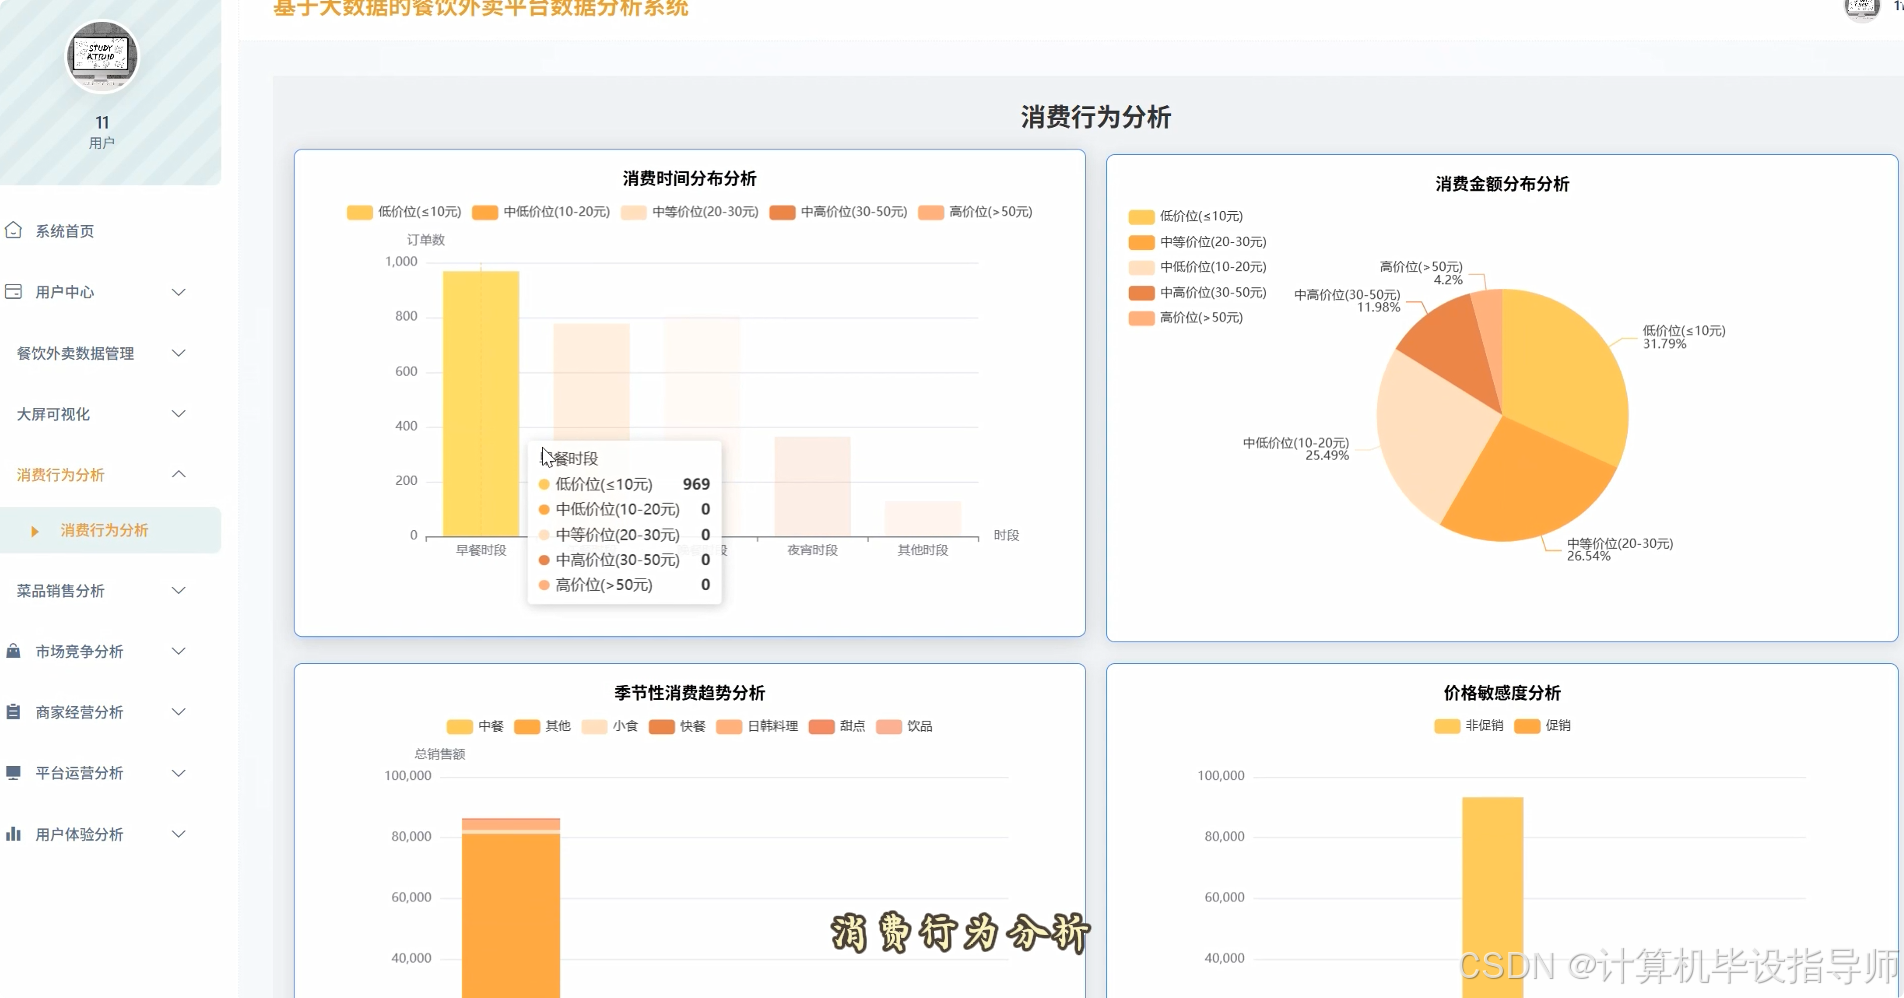Toggle the 非促销 legend in sensitivity chart

point(1469,725)
